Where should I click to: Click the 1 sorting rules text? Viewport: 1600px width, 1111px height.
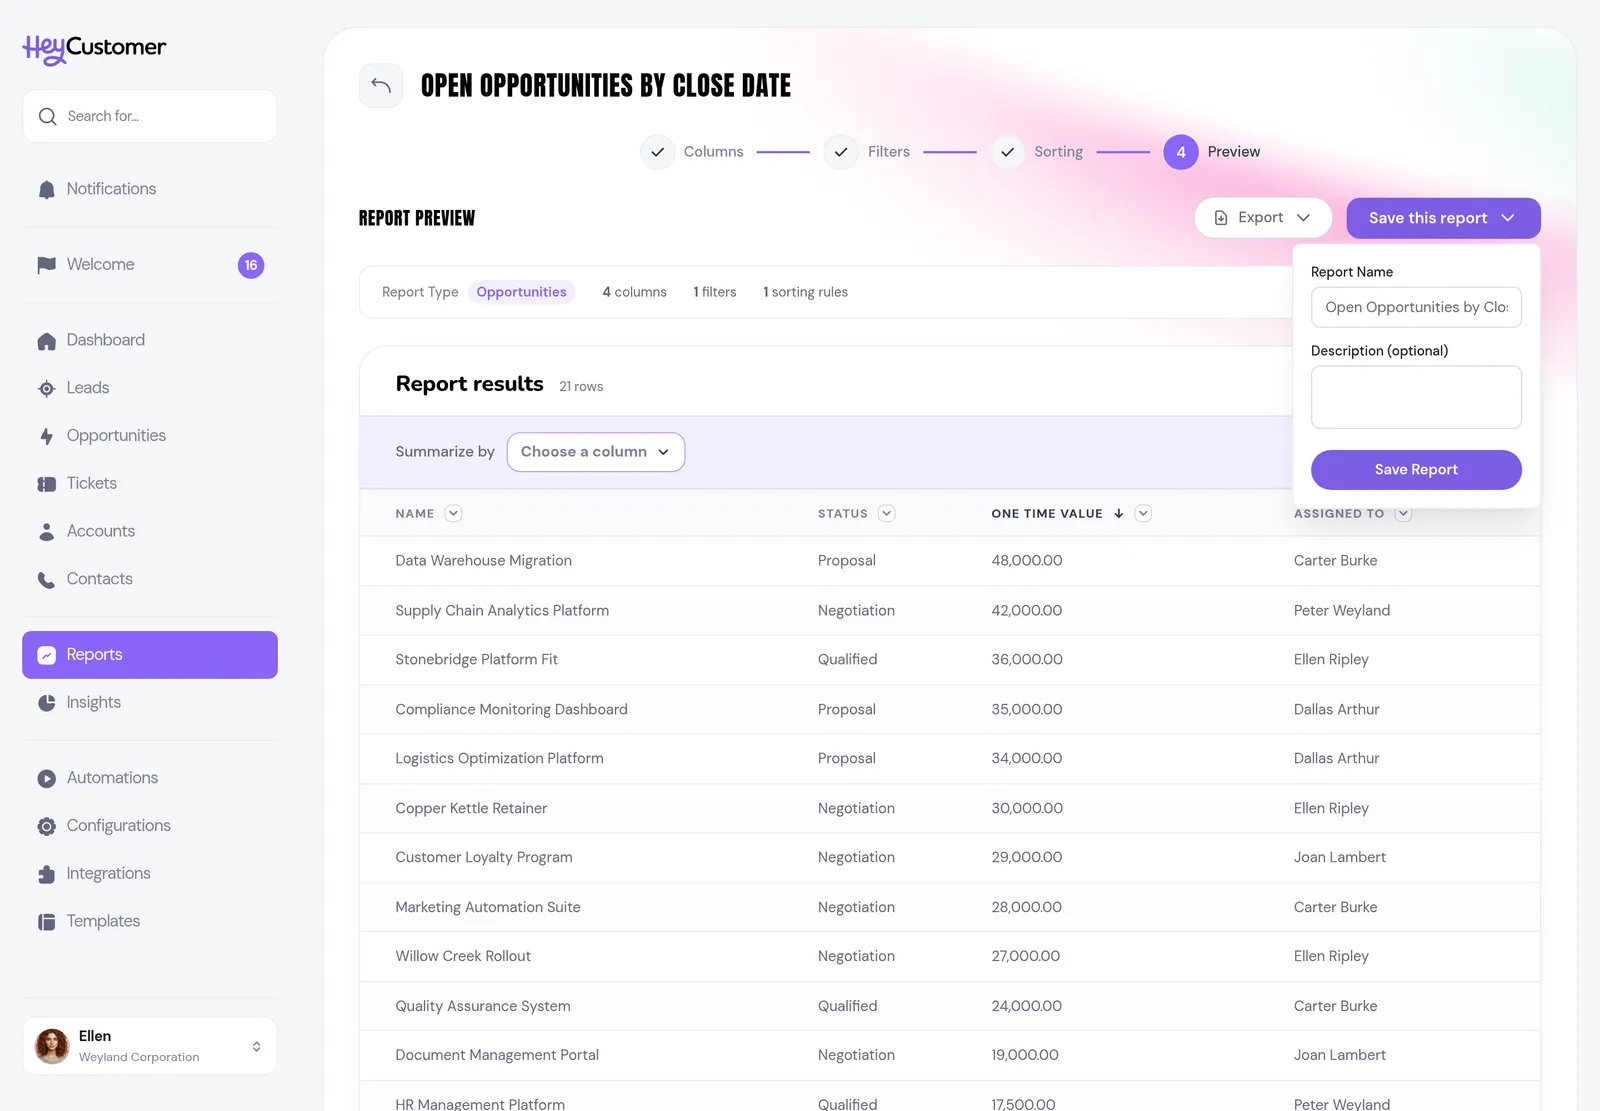[x=805, y=292]
